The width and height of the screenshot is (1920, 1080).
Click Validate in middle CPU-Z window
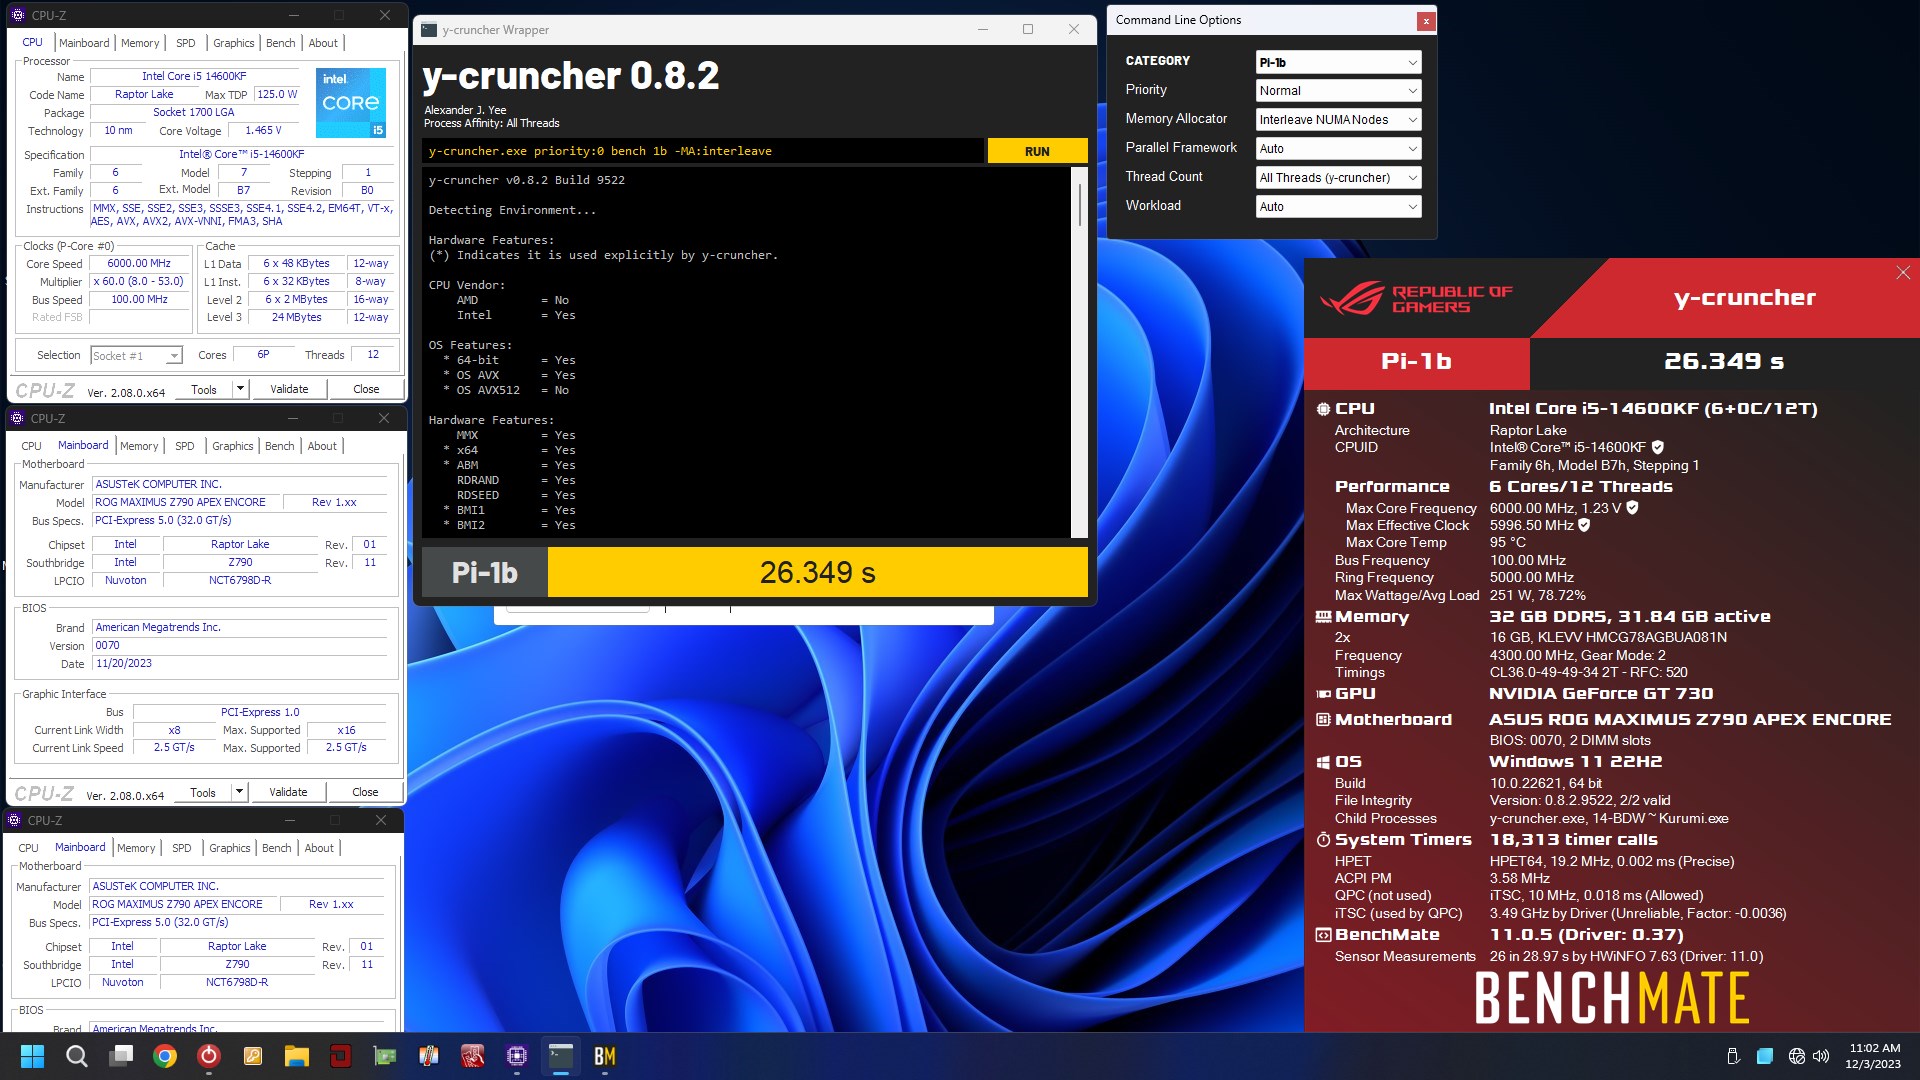coord(288,792)
